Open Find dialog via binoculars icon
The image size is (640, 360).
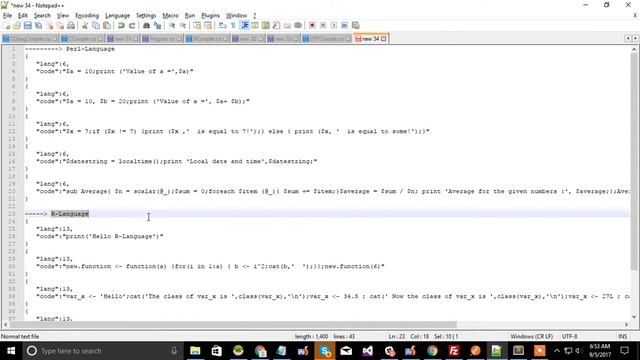[146, 26]
